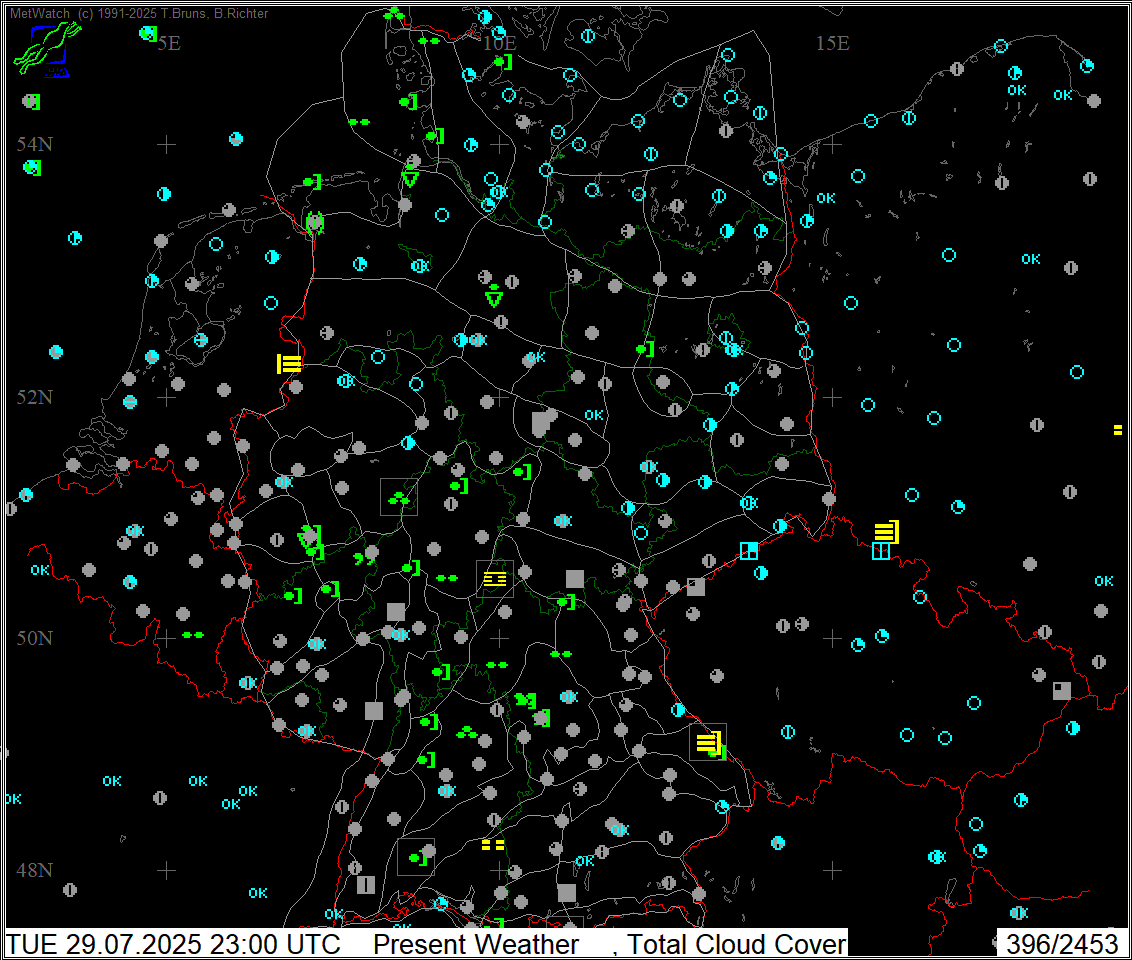Click the MetWatch copyright text
This screenshot has width=1132, height=960.
139,13
